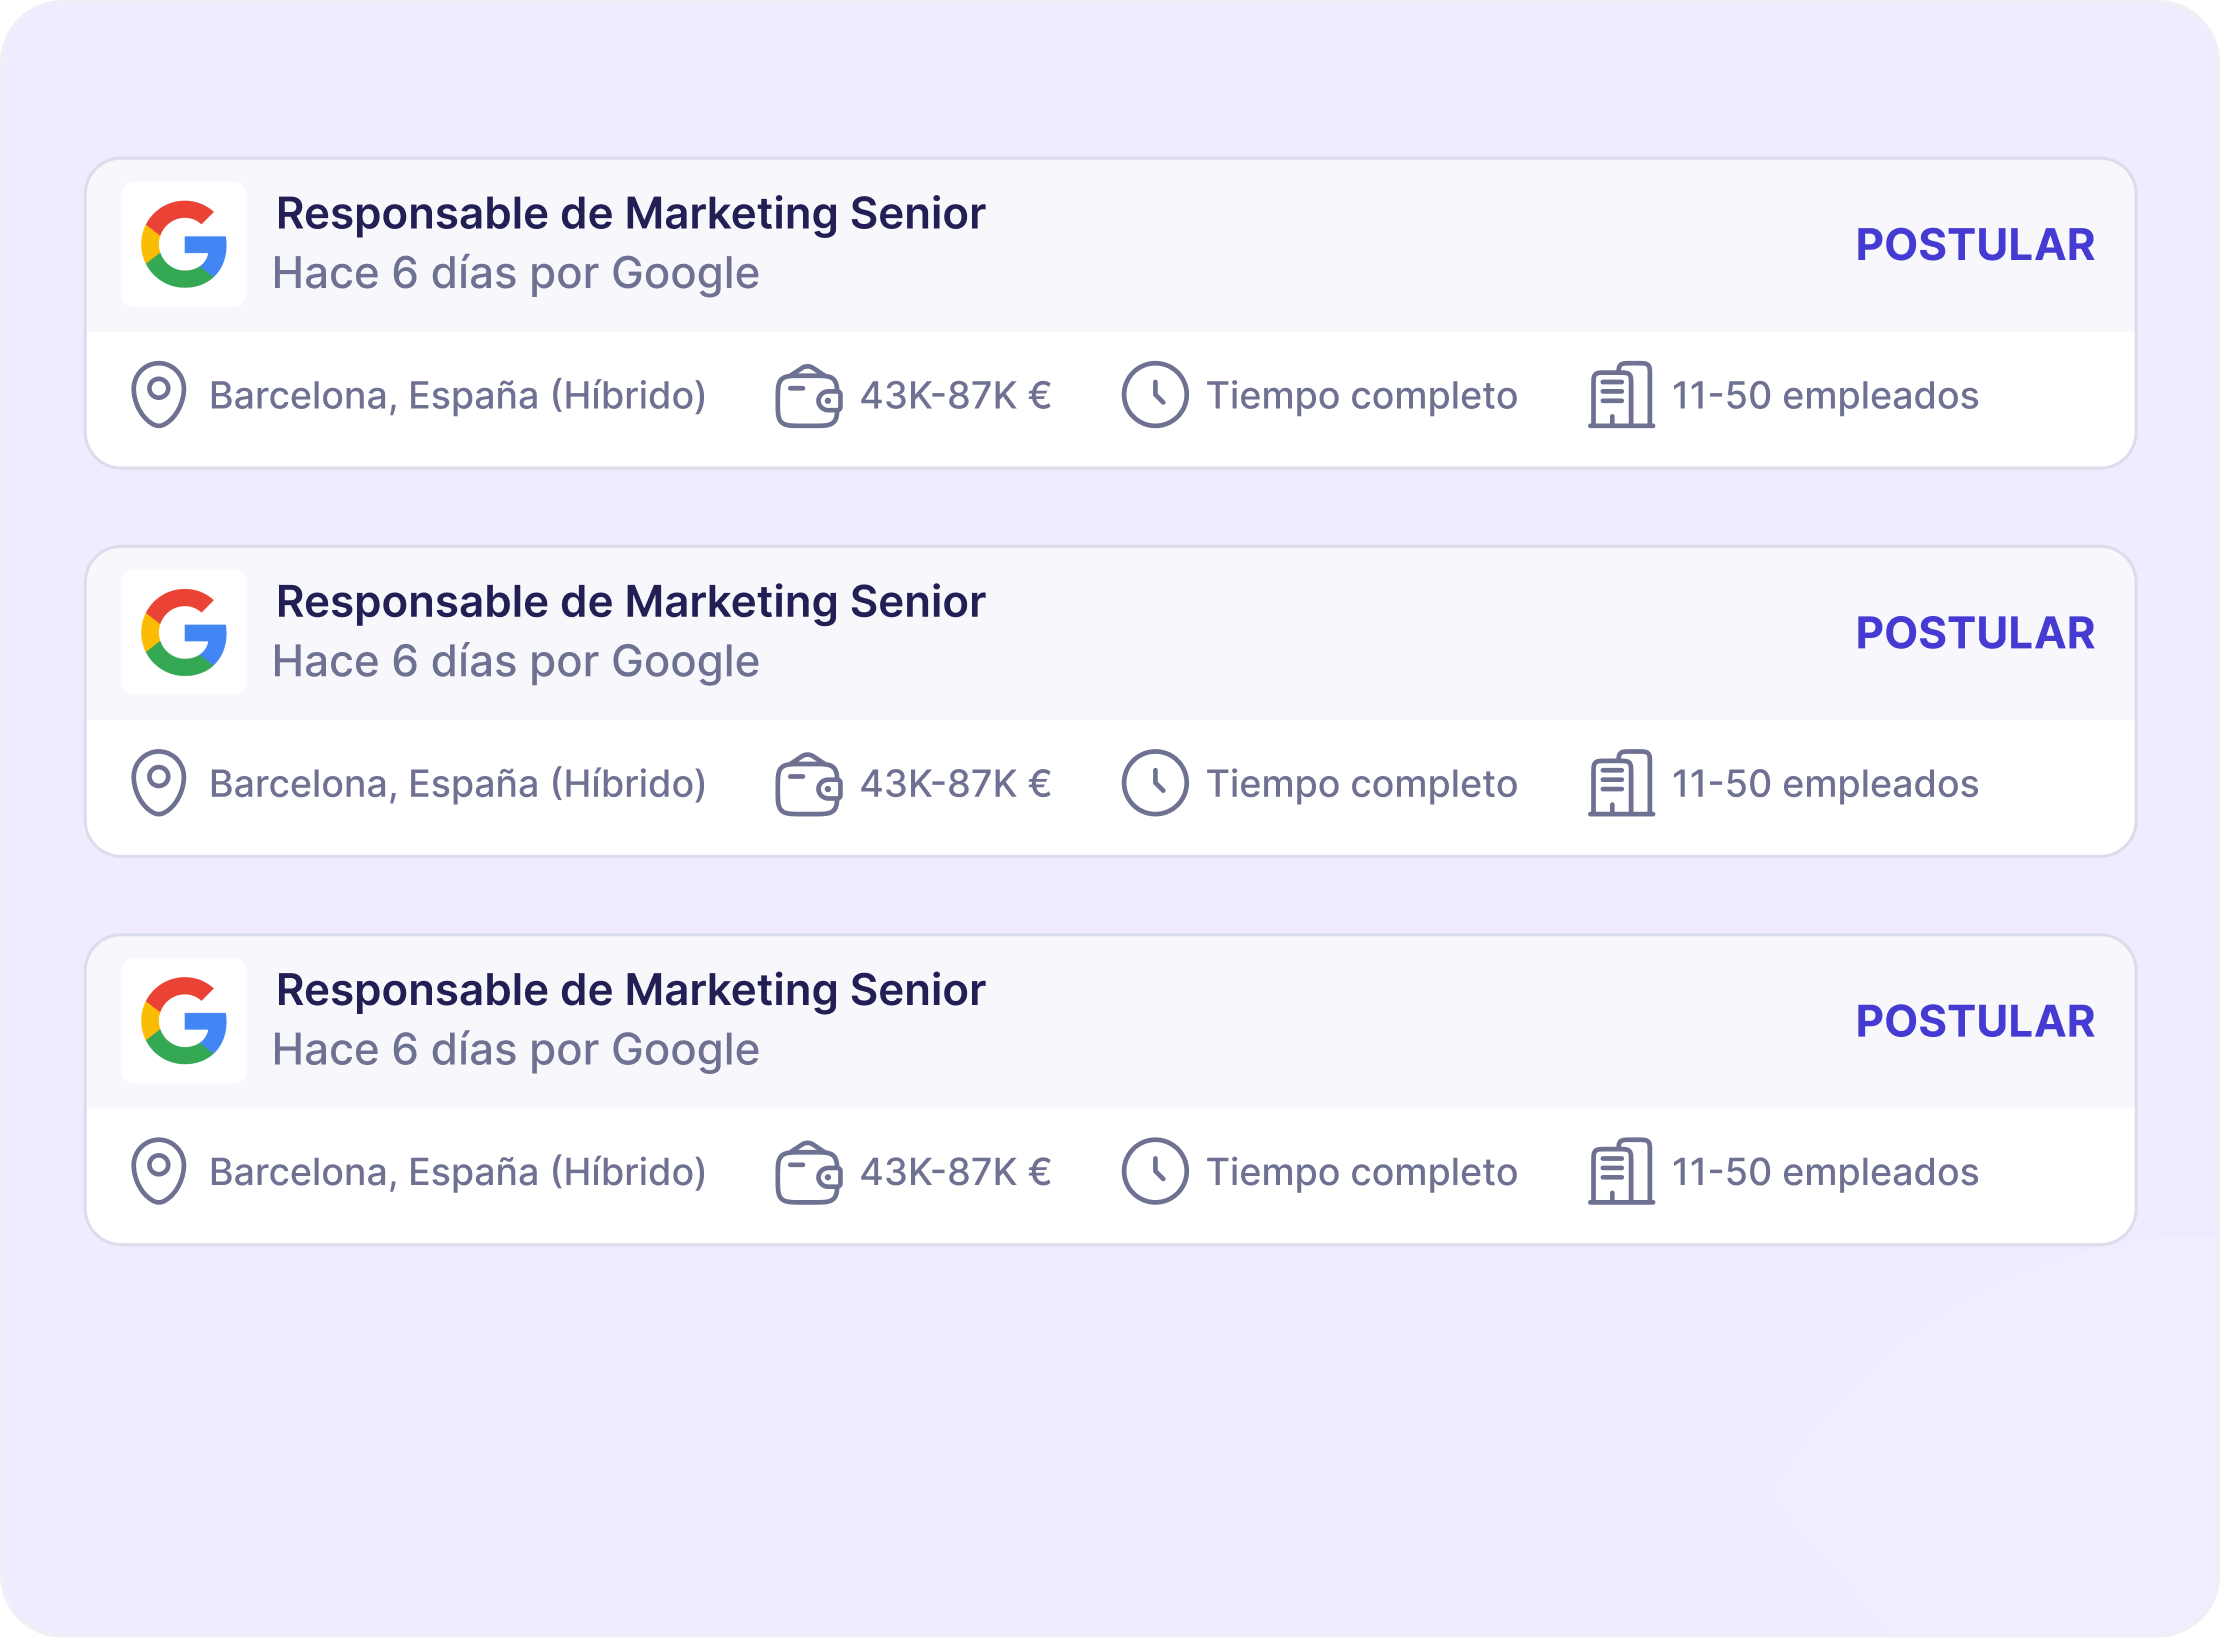Select the location pin icon on the second listing
The height and width of the screenshot is (1638, 2220).
pos(160,783)
